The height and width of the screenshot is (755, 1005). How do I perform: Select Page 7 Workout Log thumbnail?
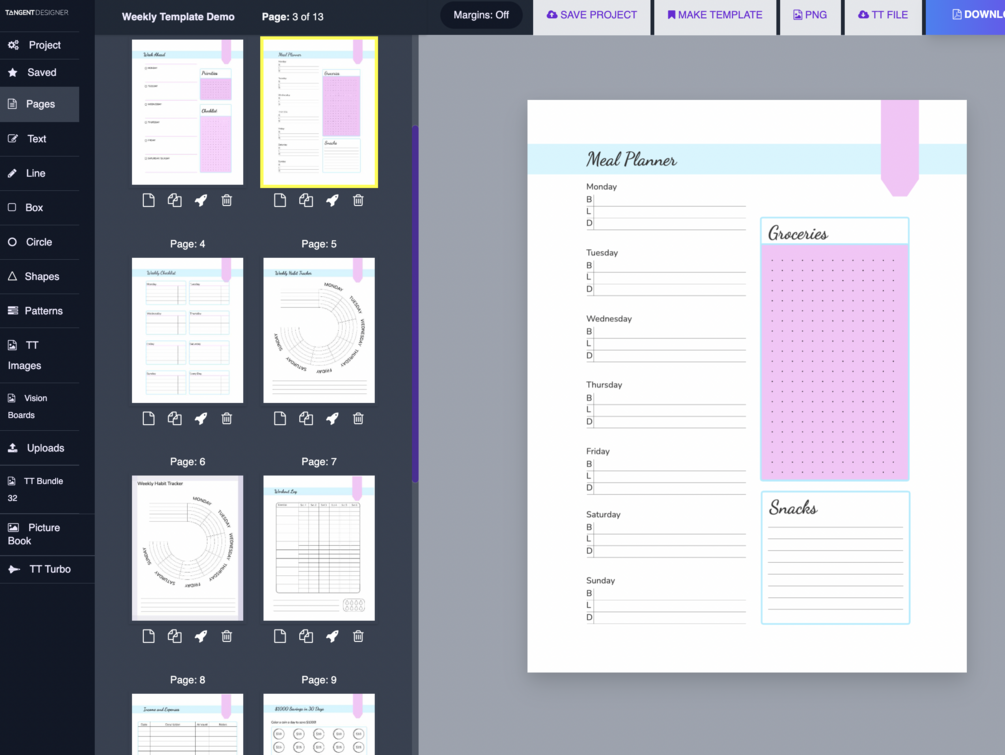319,548
